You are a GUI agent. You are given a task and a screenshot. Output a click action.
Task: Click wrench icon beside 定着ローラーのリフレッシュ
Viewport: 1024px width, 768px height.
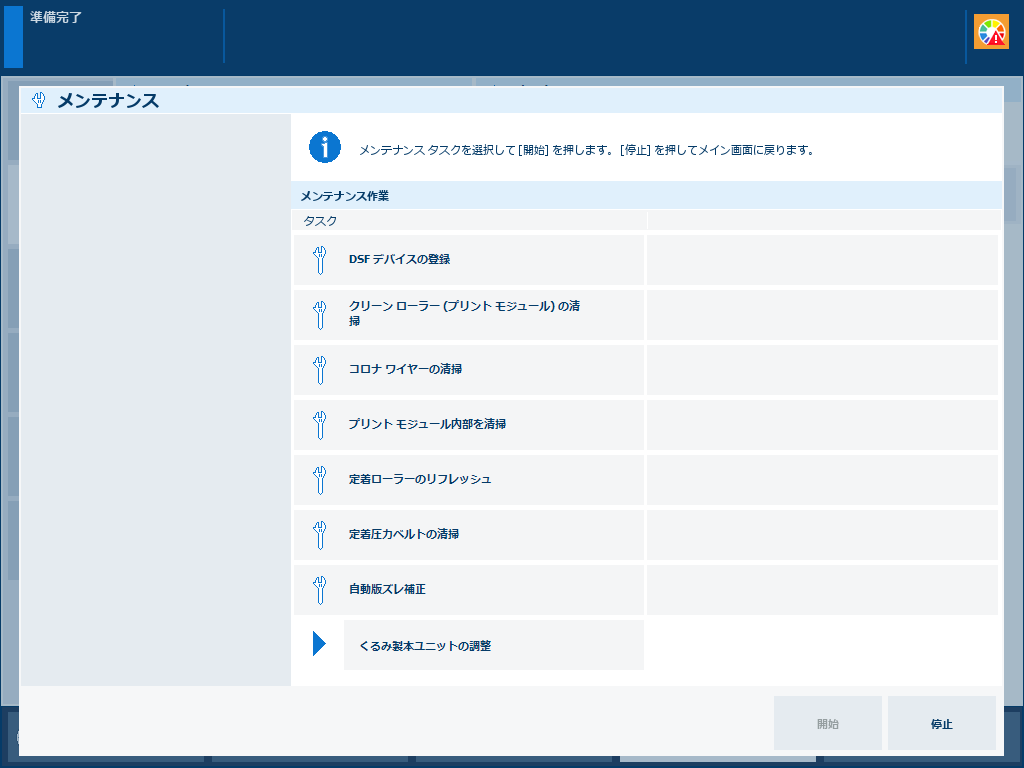tap(319, 479)
